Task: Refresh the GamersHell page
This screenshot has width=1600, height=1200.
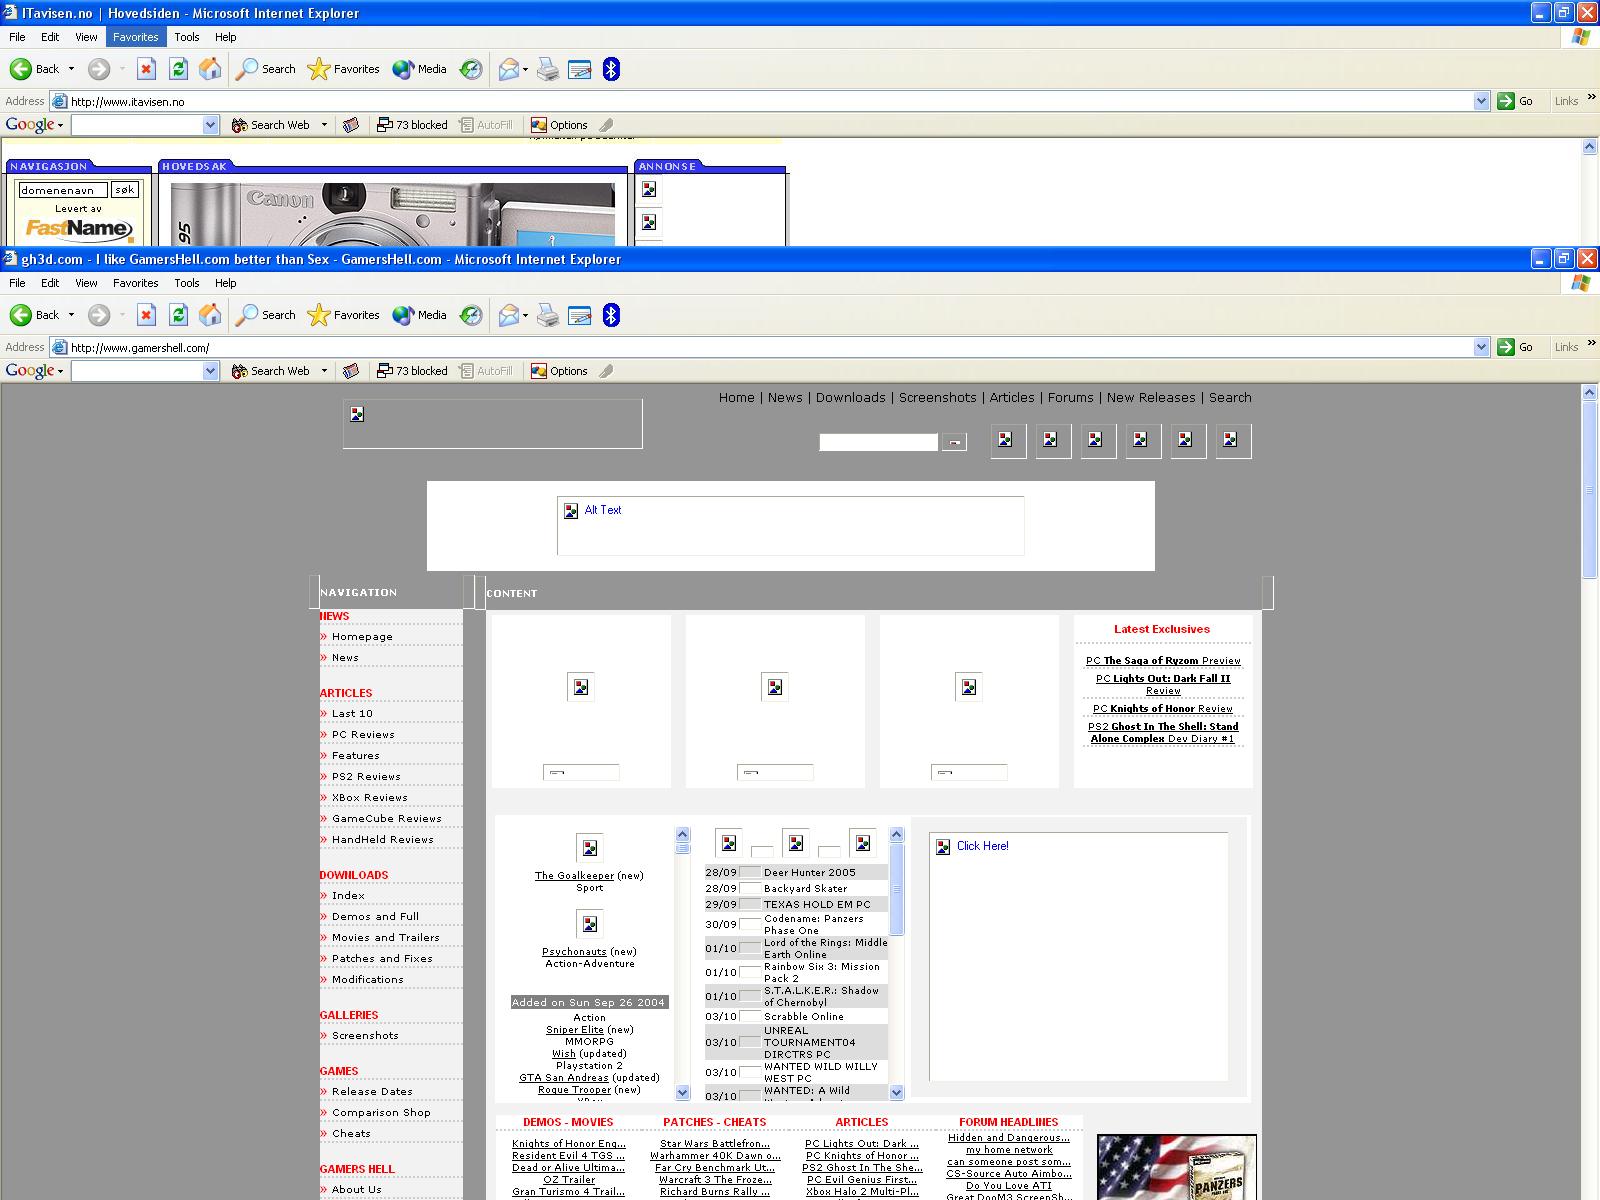Action: (178, 315)
